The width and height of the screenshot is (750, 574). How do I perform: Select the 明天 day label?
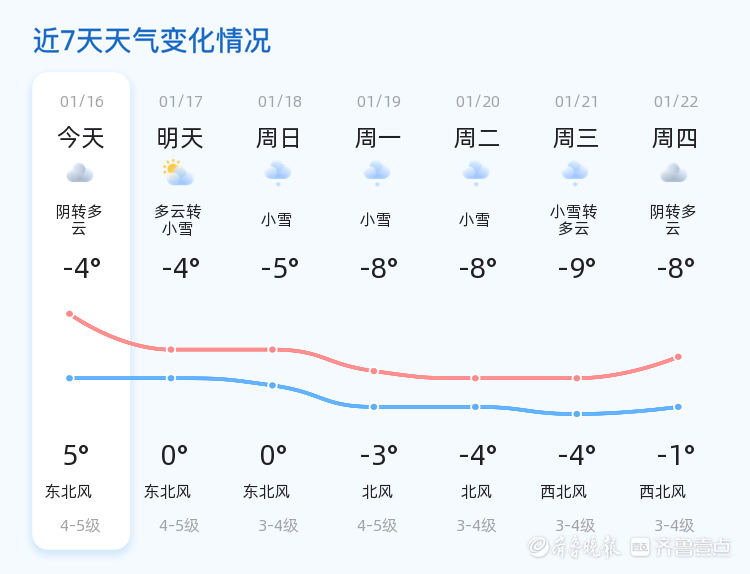[180, 137]
